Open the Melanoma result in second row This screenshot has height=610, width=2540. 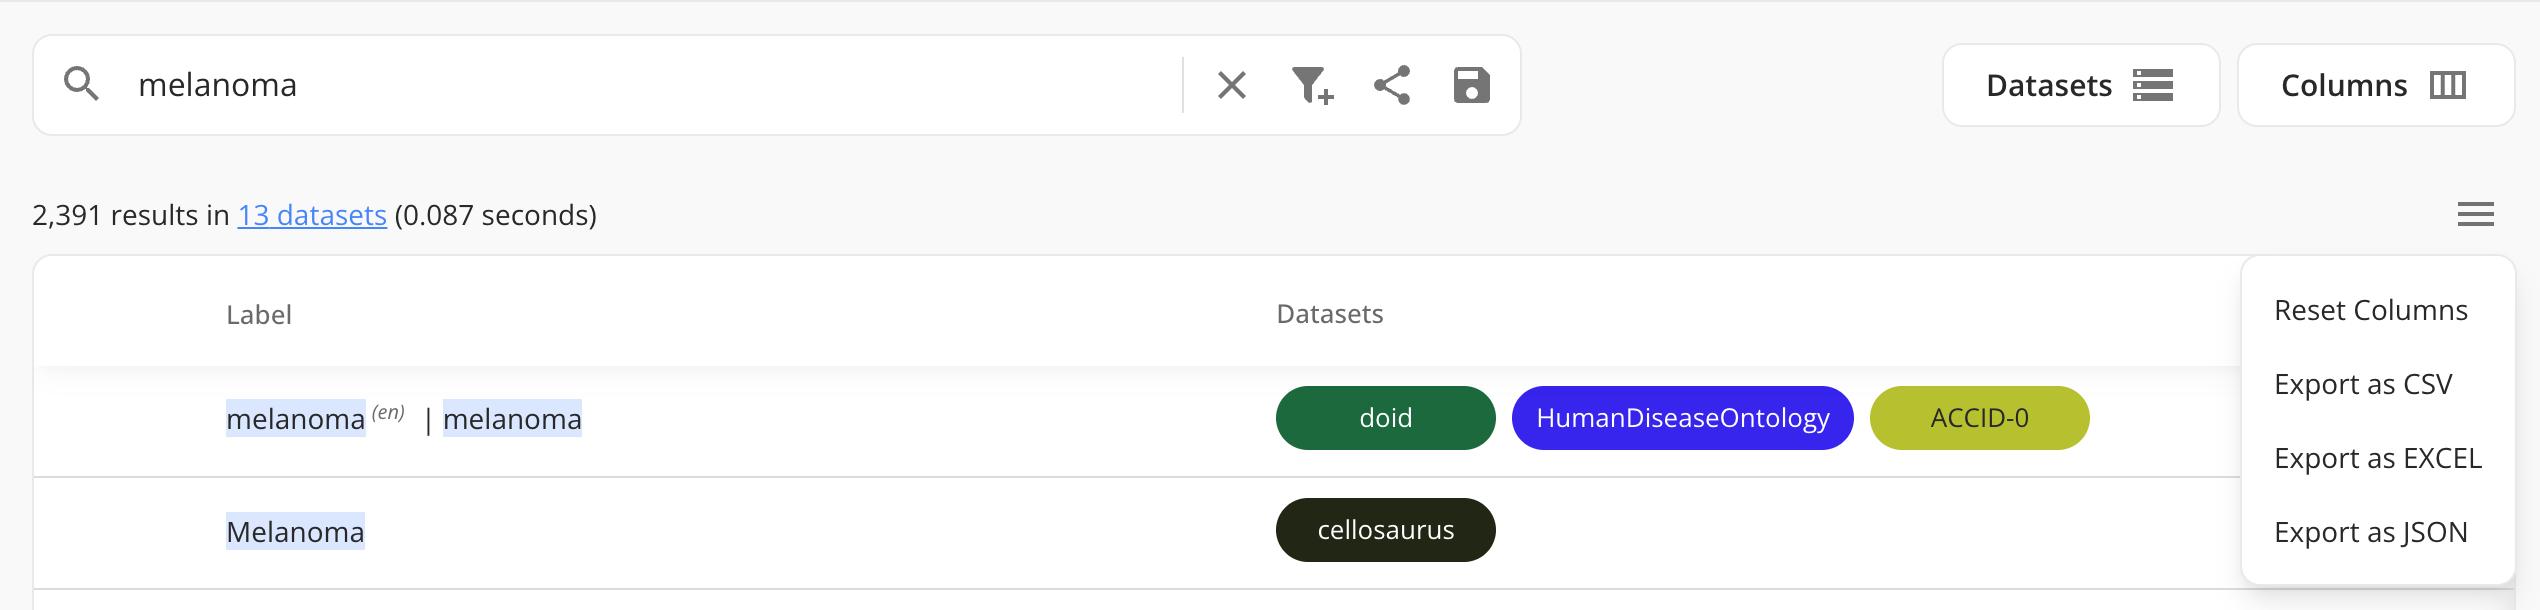coord(295,532)
